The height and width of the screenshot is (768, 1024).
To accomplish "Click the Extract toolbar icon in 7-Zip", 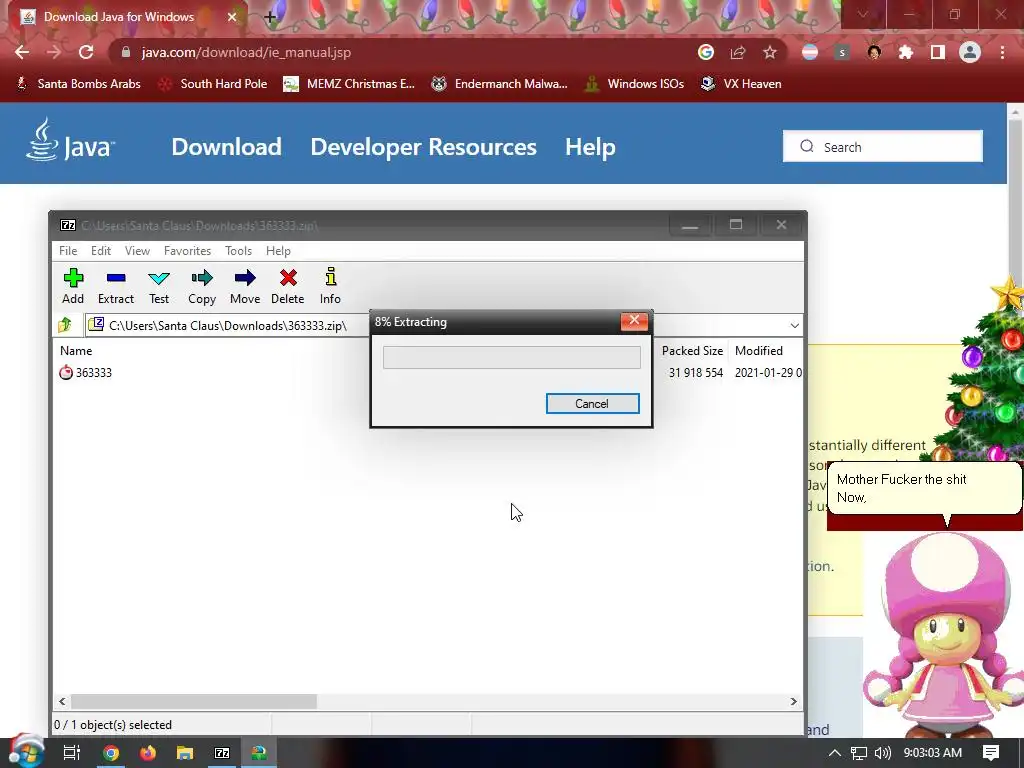I will (116, 286).
